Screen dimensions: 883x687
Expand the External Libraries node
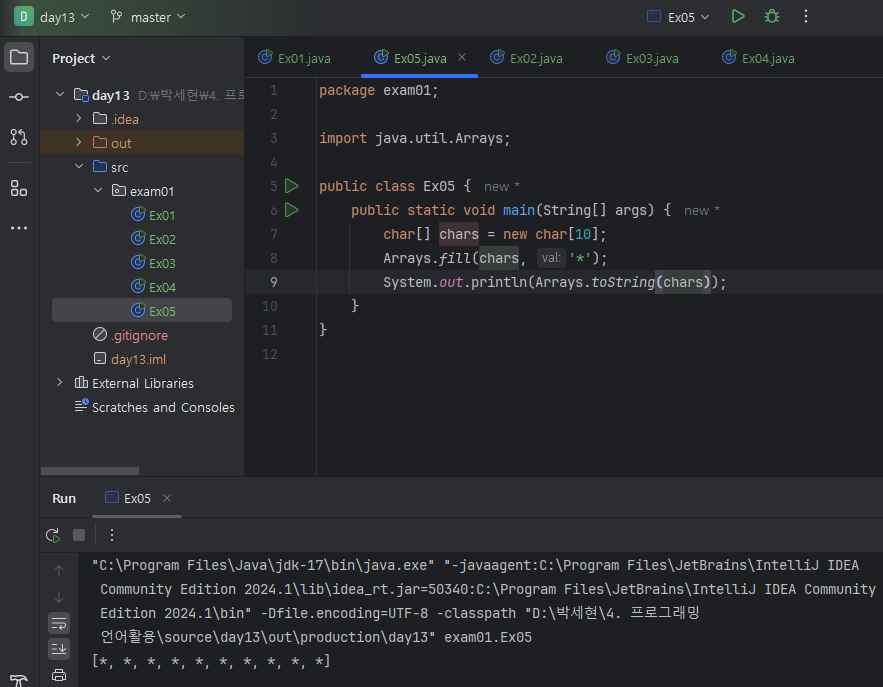60,383
